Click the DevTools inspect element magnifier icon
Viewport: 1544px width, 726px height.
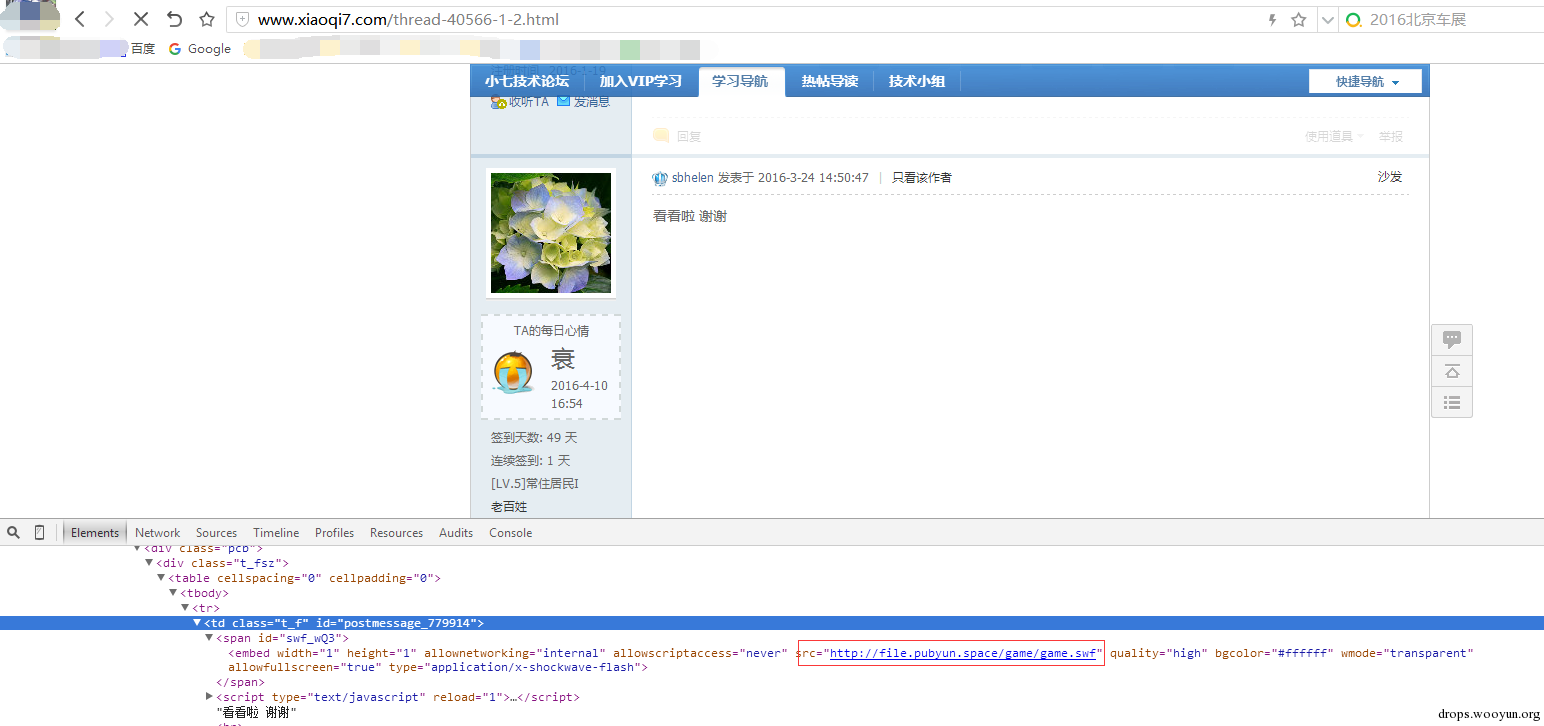coord(14,532)
